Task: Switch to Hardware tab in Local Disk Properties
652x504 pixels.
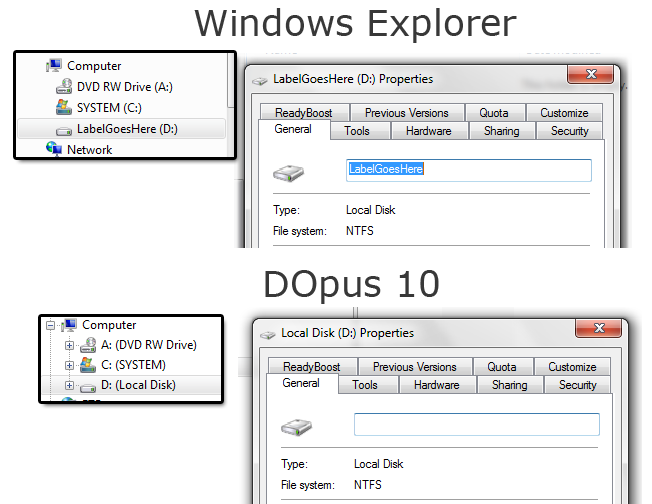Action: pyautogui.click(x=437, y=385)
